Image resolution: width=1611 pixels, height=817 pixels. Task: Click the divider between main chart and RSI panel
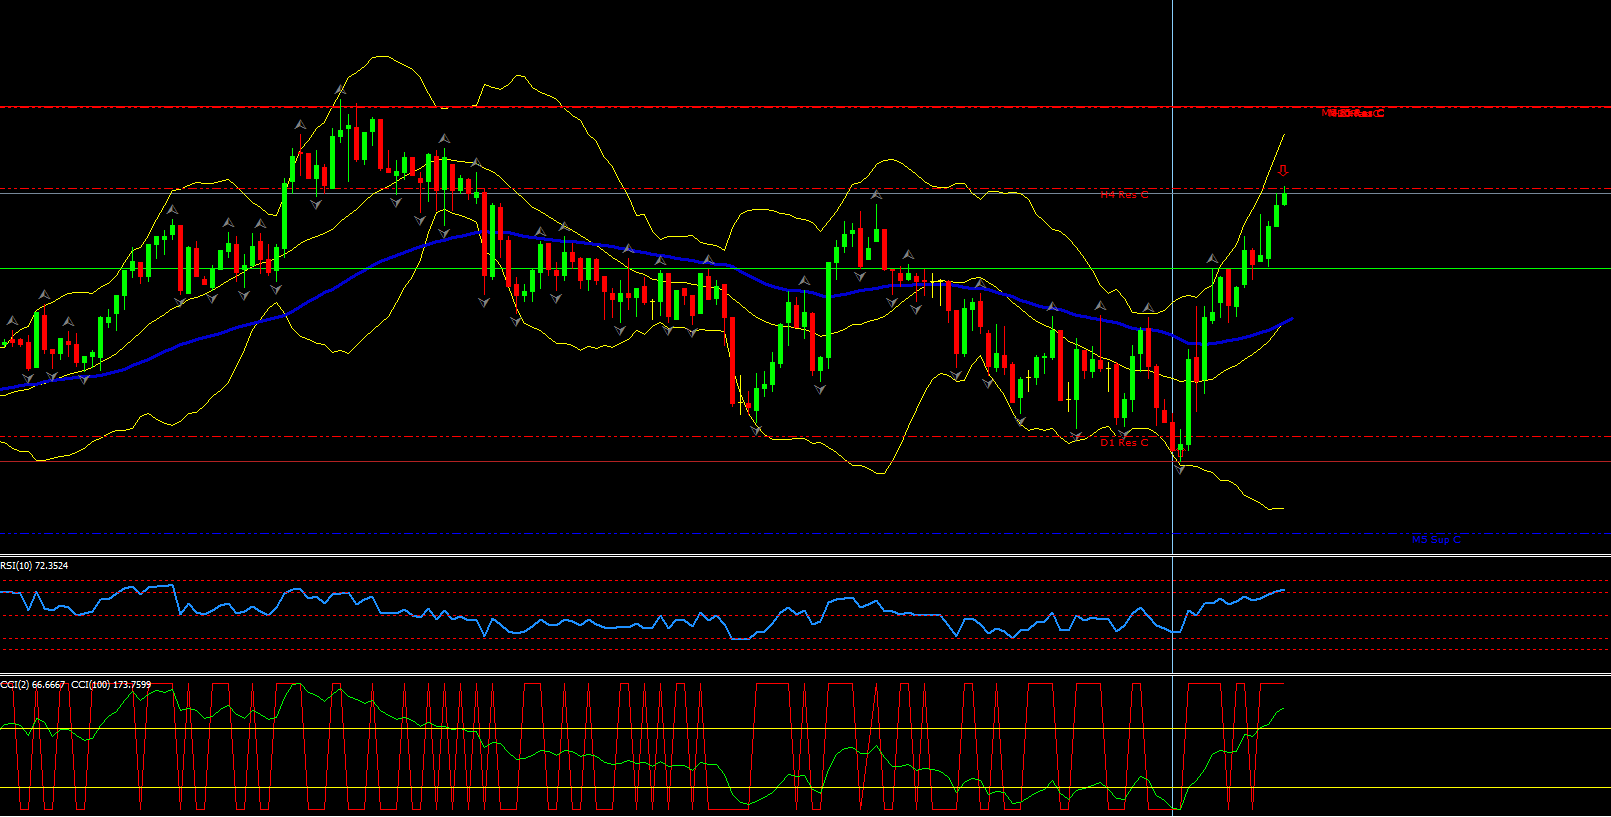tap(800, 555)
